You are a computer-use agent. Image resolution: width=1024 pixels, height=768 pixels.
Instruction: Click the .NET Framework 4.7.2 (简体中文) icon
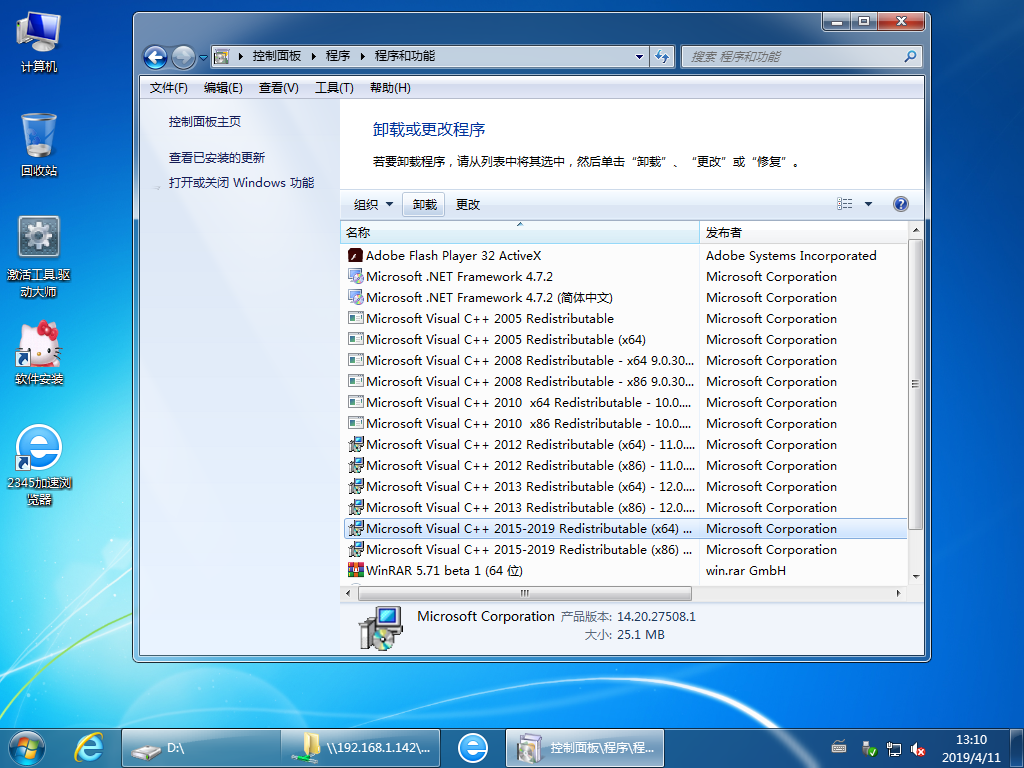click(x=355, y=297)
